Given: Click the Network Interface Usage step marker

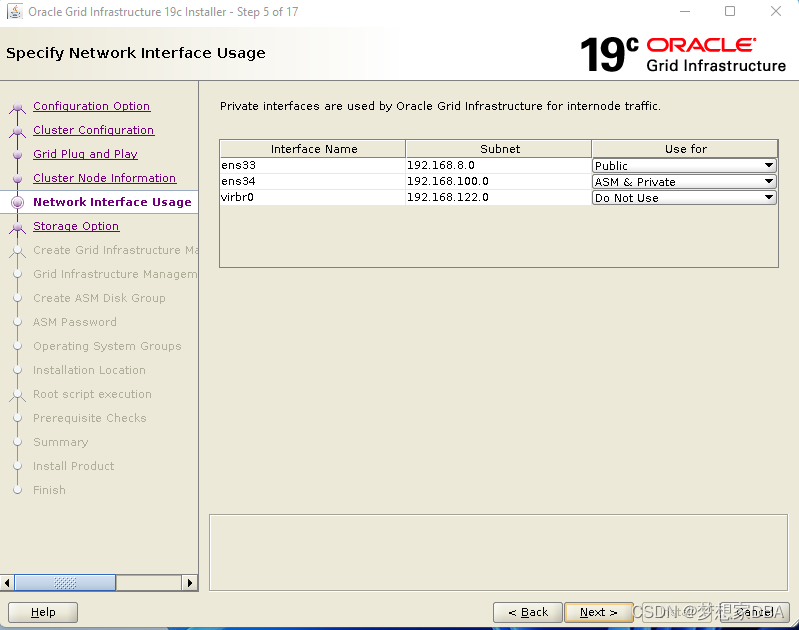Looking at the screenshot, I should (x=17, y=202).
